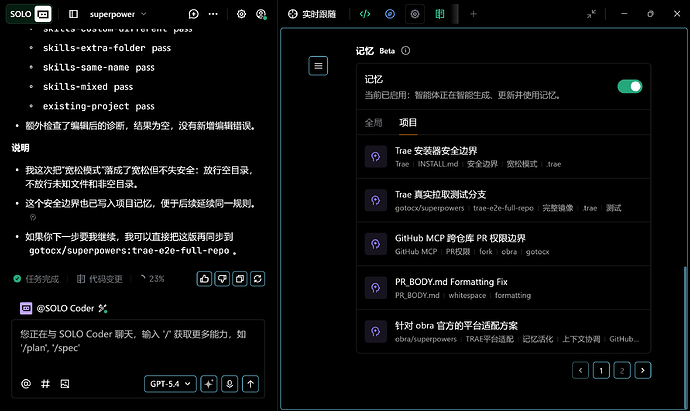Click the info icon next to Beta

[x=406, y=51]
